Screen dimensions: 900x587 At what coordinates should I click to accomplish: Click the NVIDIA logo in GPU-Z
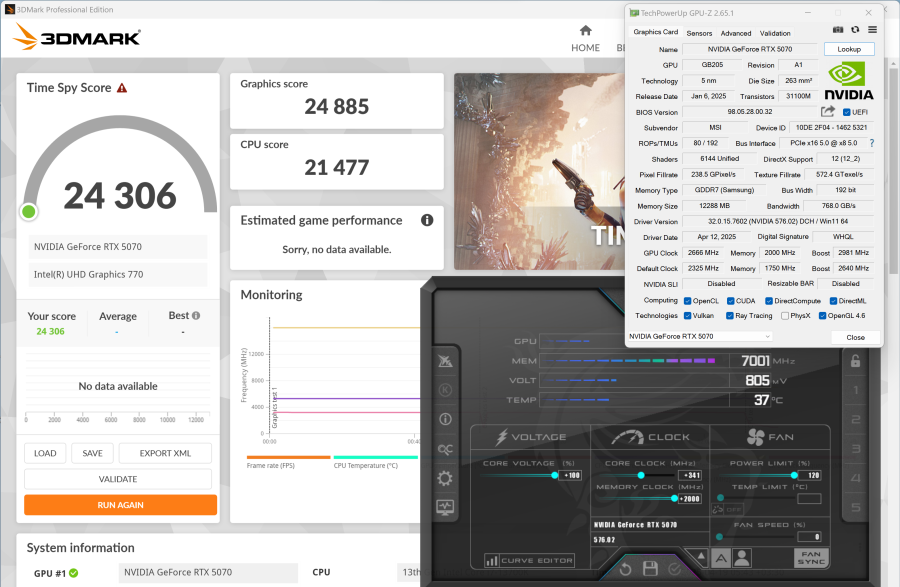click(849, 81)
